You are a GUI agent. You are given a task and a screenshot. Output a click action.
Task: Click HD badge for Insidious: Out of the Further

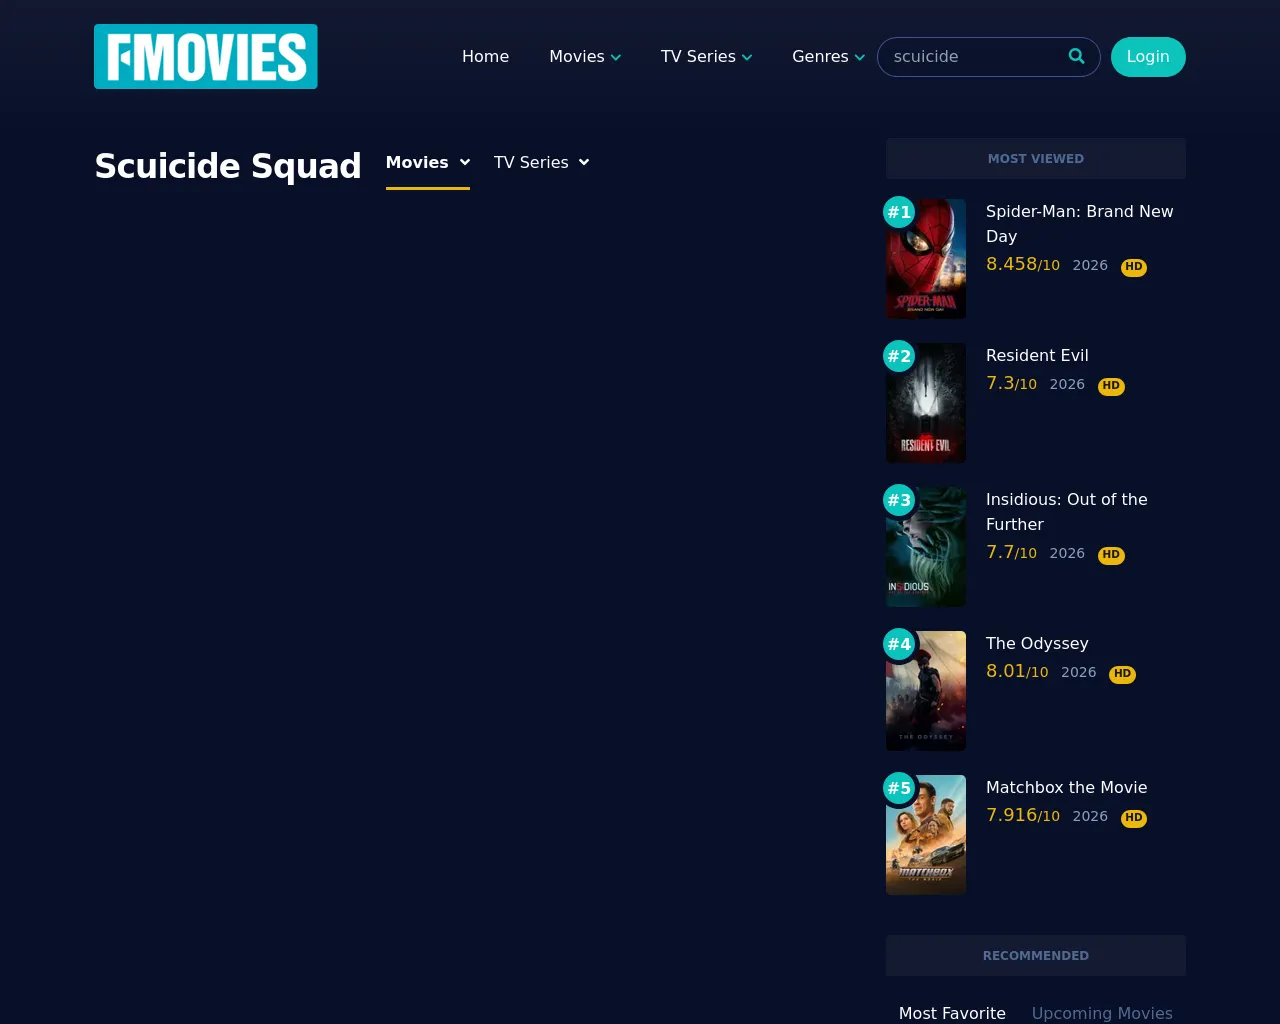[1111, 555]
